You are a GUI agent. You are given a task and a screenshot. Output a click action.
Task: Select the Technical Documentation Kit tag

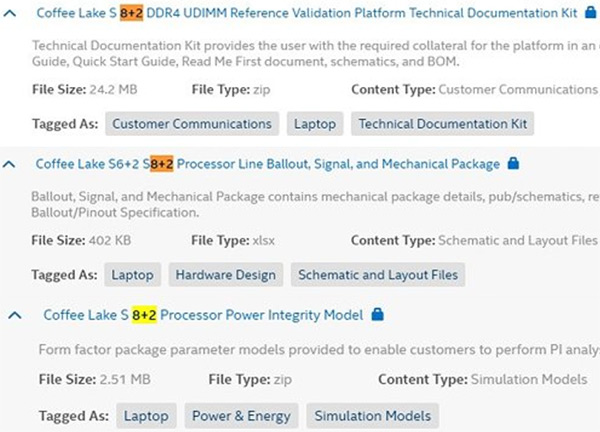pyautogui.click(x=442, y=124)
